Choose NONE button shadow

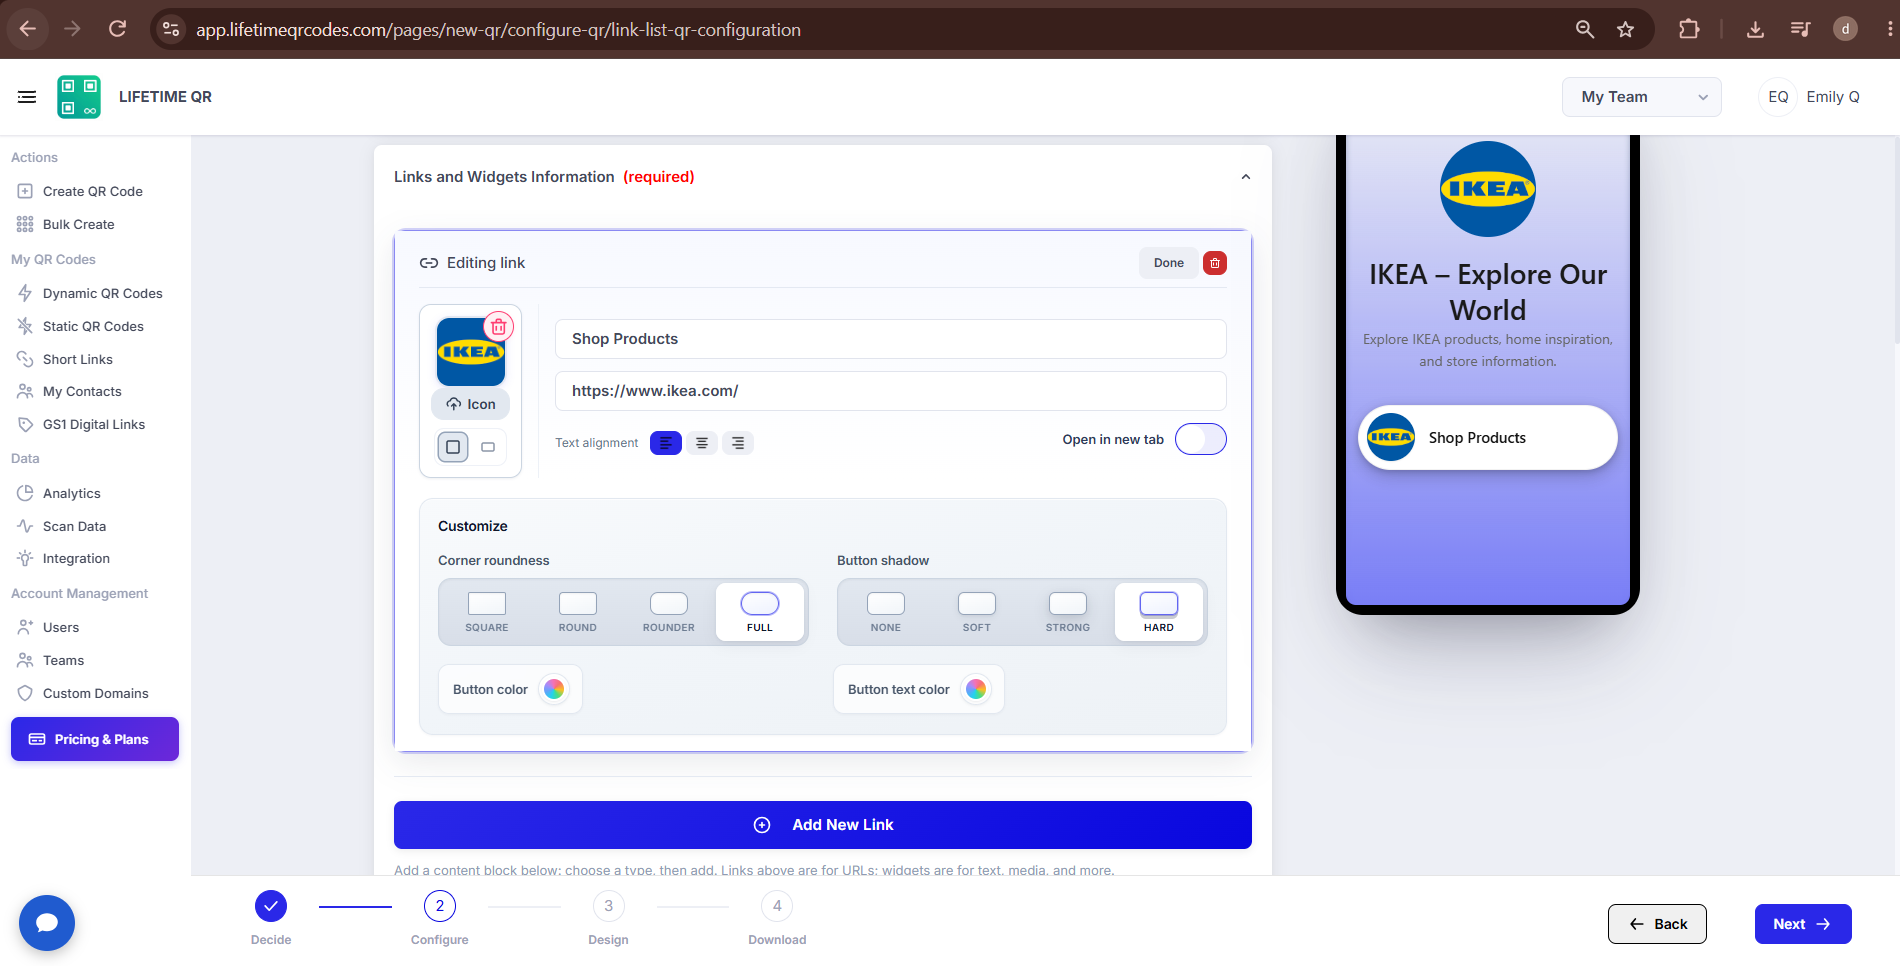pyautogui.click(x=886, y=612)
